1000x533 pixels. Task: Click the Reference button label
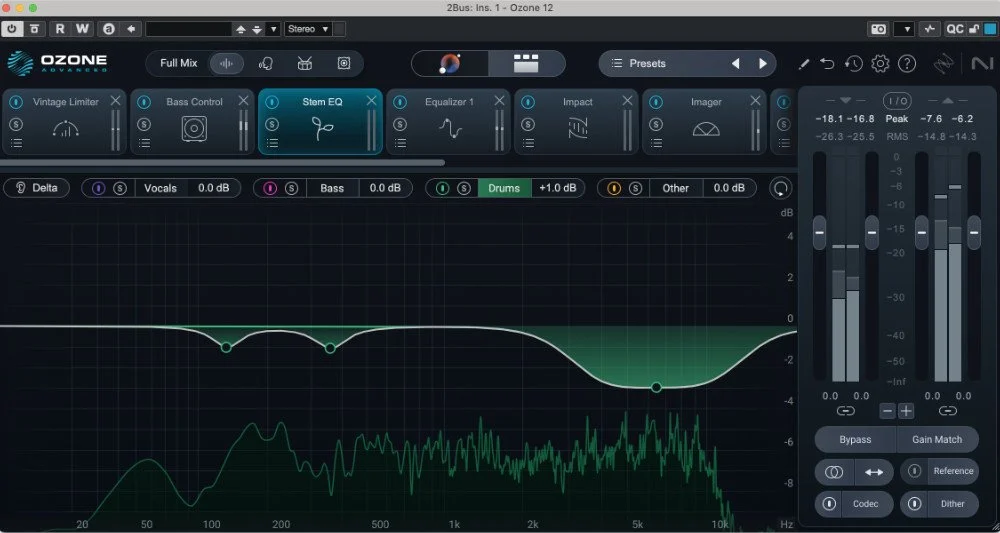(x=953, y=471)
